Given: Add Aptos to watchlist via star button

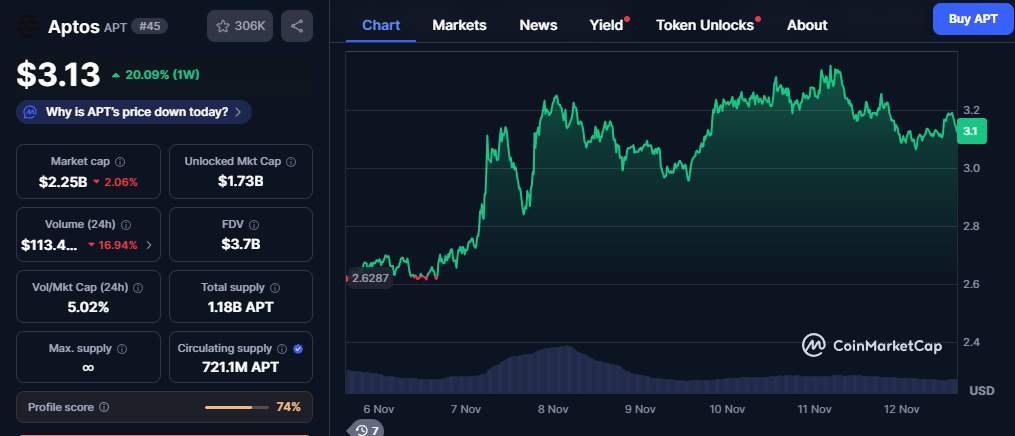Looking at the screenshot, I should [x=240, y=26].
